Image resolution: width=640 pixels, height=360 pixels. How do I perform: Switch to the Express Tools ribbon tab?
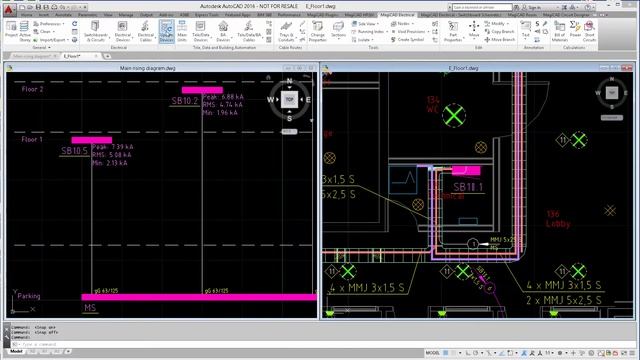207,15
